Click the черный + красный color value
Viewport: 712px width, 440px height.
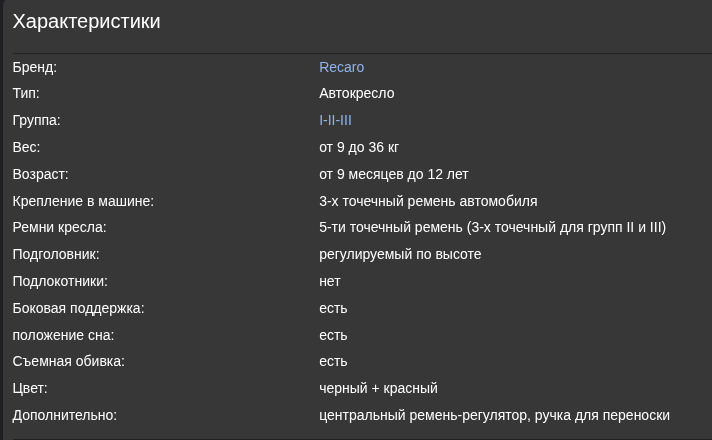378,388
